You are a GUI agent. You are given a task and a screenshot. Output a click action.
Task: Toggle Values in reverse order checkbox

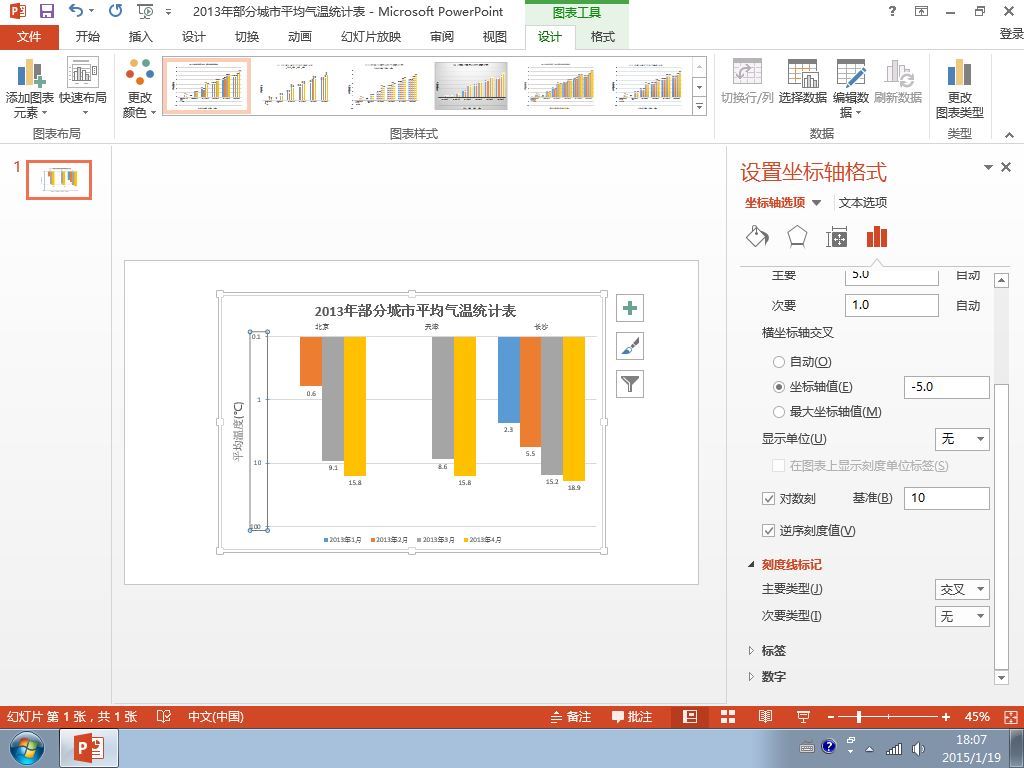pyautogui.click(x=769, y=530)
